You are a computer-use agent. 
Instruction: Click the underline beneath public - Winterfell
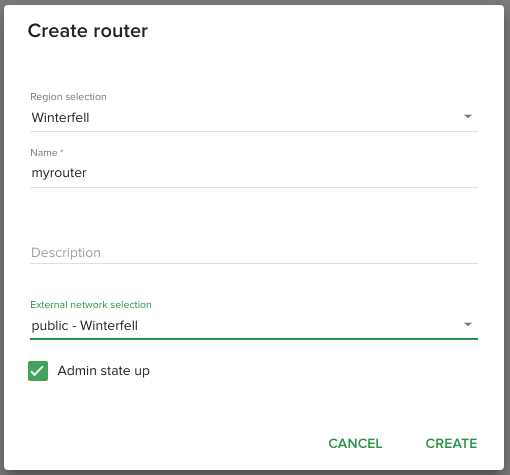click(x=254, y=339)
